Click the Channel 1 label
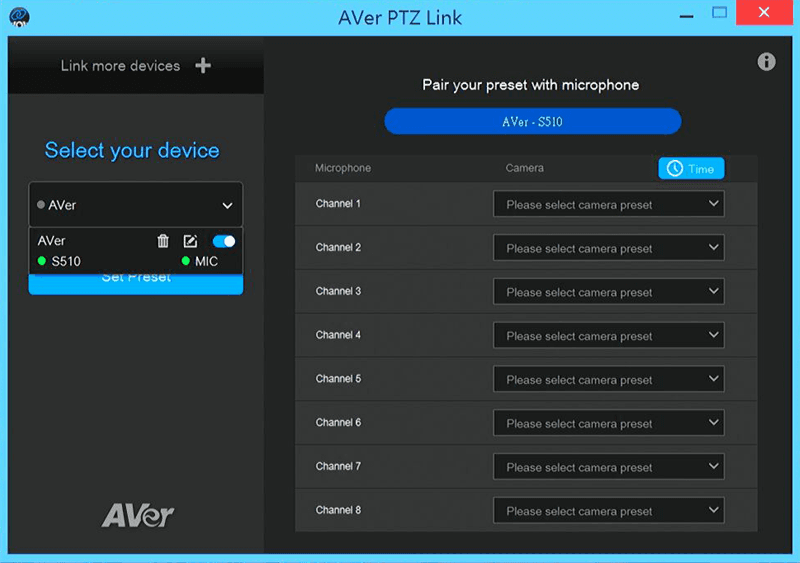This screenshot has height=563, width=800. [x=338, y=204]
